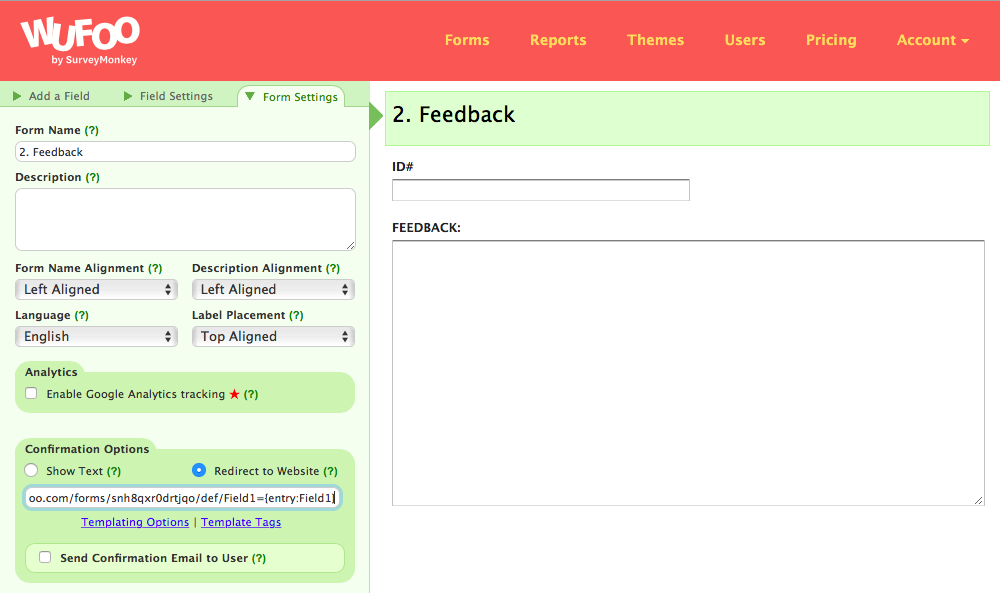Select the Form Settings tab
1000x593 pixels.
click(291, 97)
